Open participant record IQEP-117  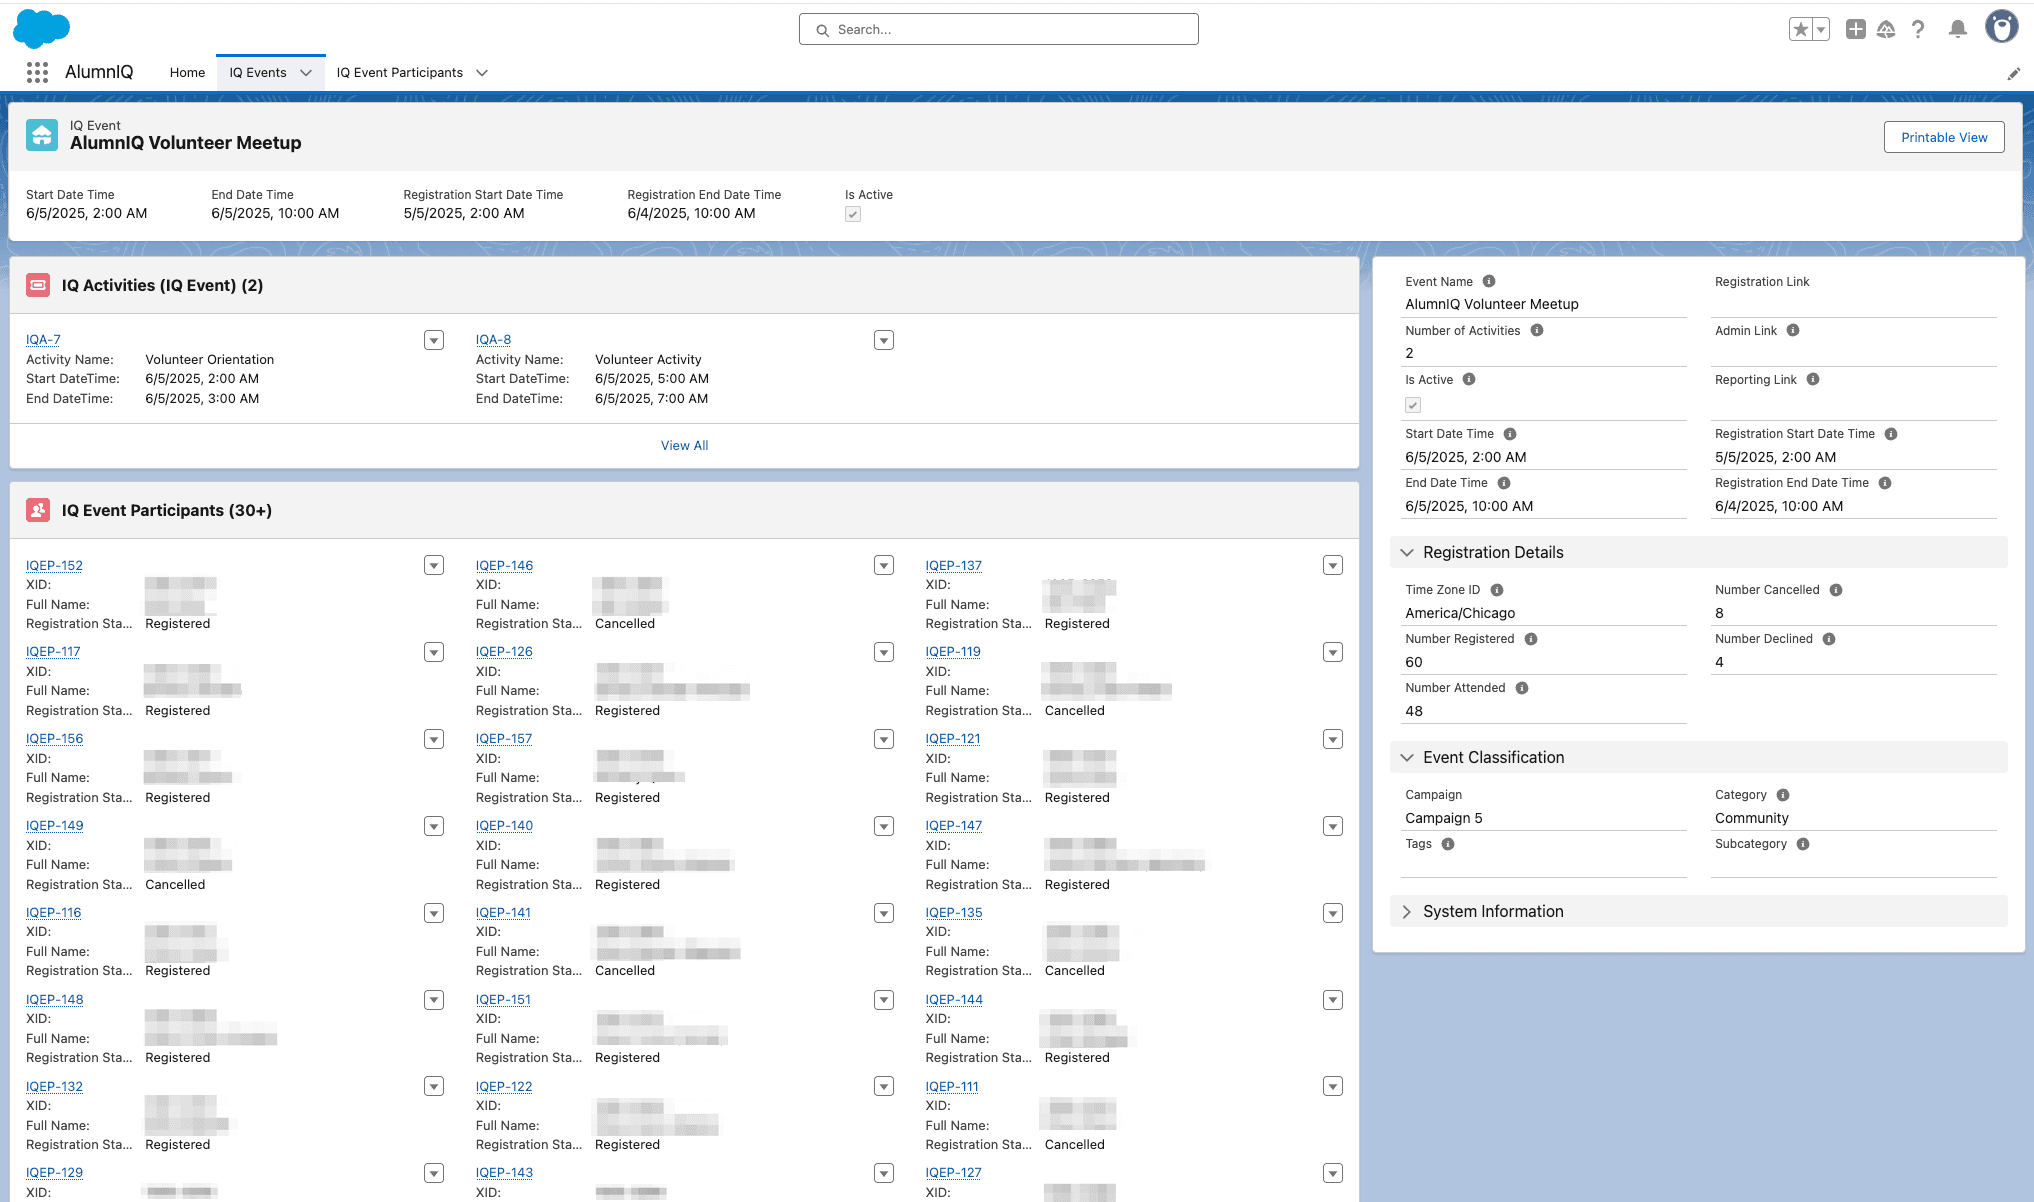(53, 651)
